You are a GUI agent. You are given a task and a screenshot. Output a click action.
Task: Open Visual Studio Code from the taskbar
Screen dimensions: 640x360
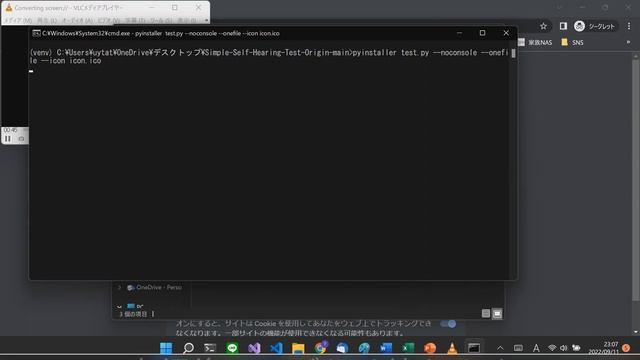click(x=276, y=348)
